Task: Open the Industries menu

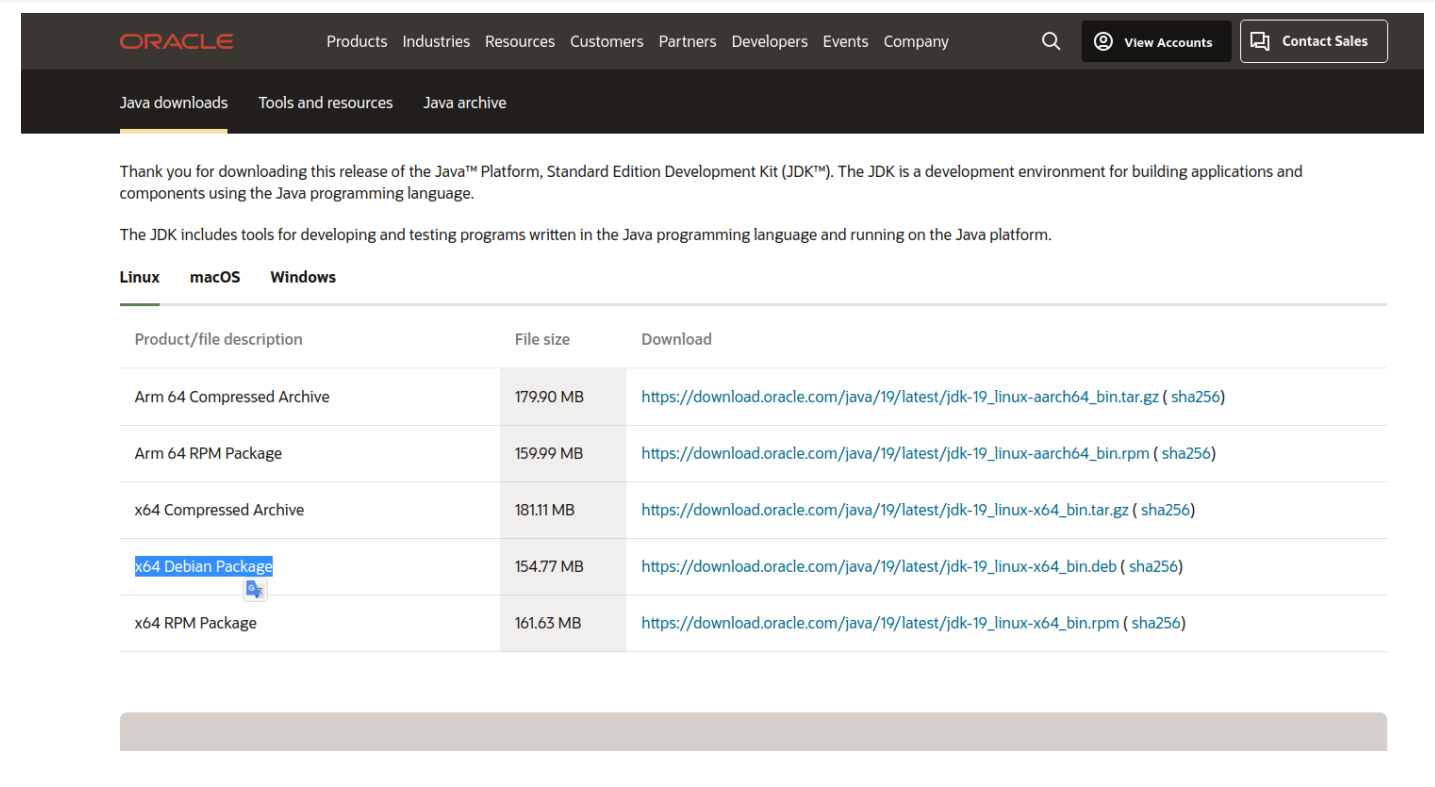Action: point(436,42)
